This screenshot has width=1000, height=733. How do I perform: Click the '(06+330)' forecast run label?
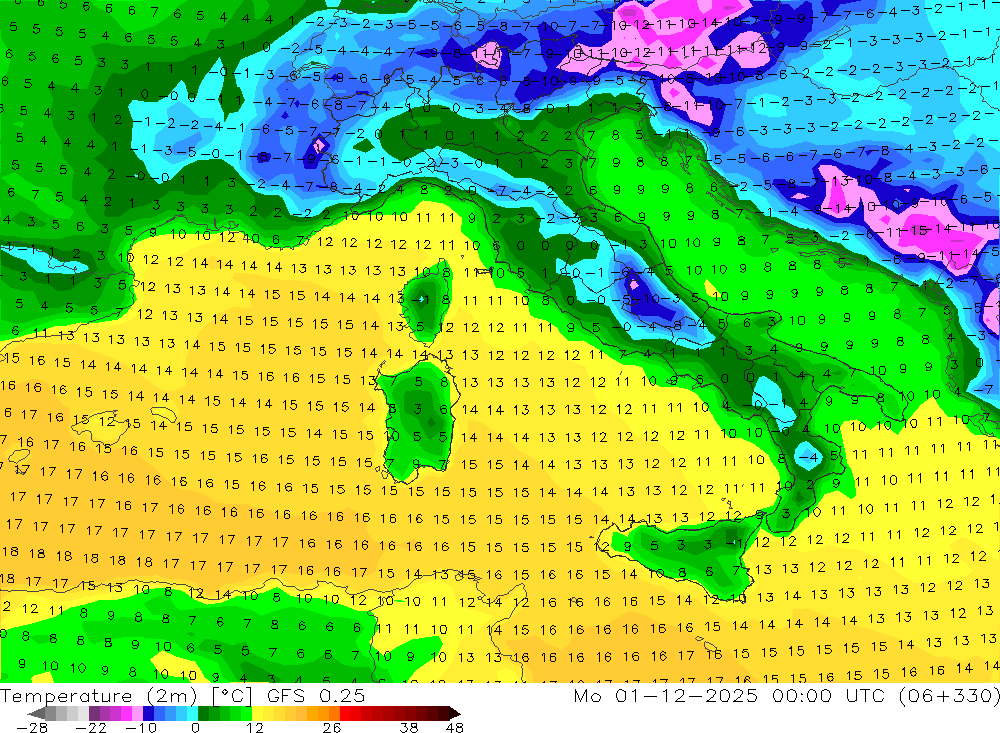pos(950,695)
